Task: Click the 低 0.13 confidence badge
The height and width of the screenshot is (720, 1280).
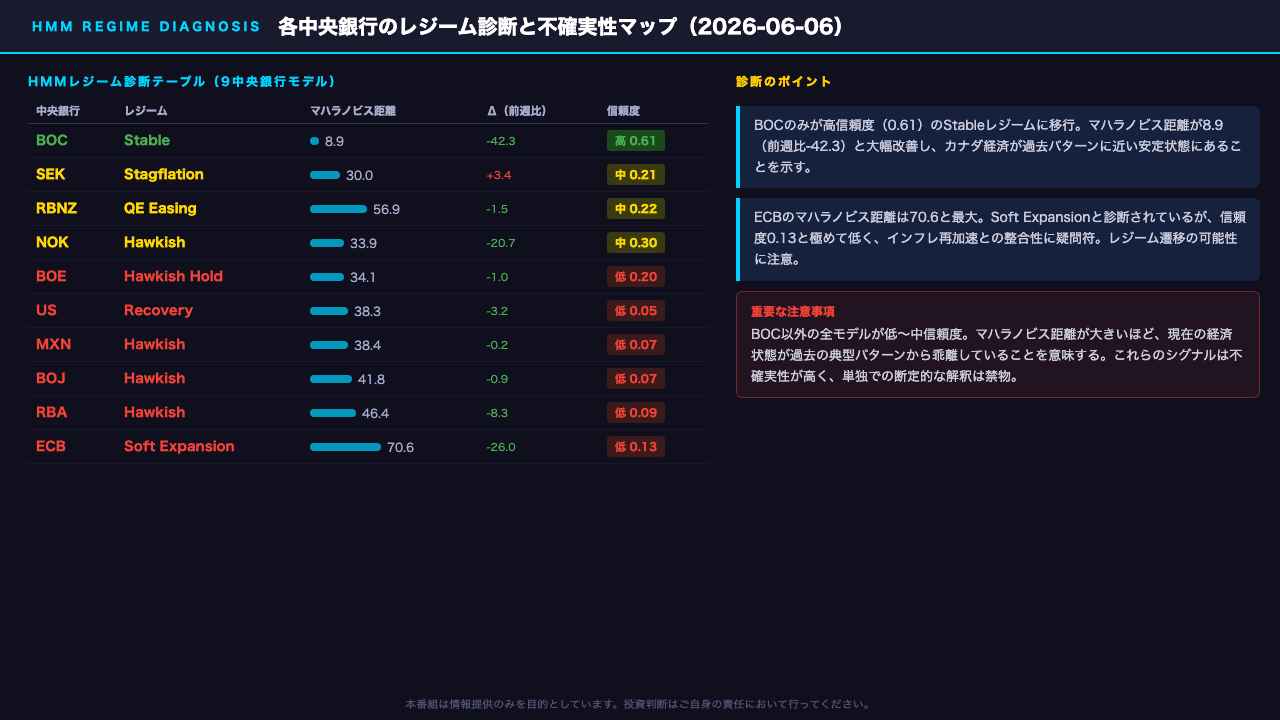Action: tap(636, 447)
